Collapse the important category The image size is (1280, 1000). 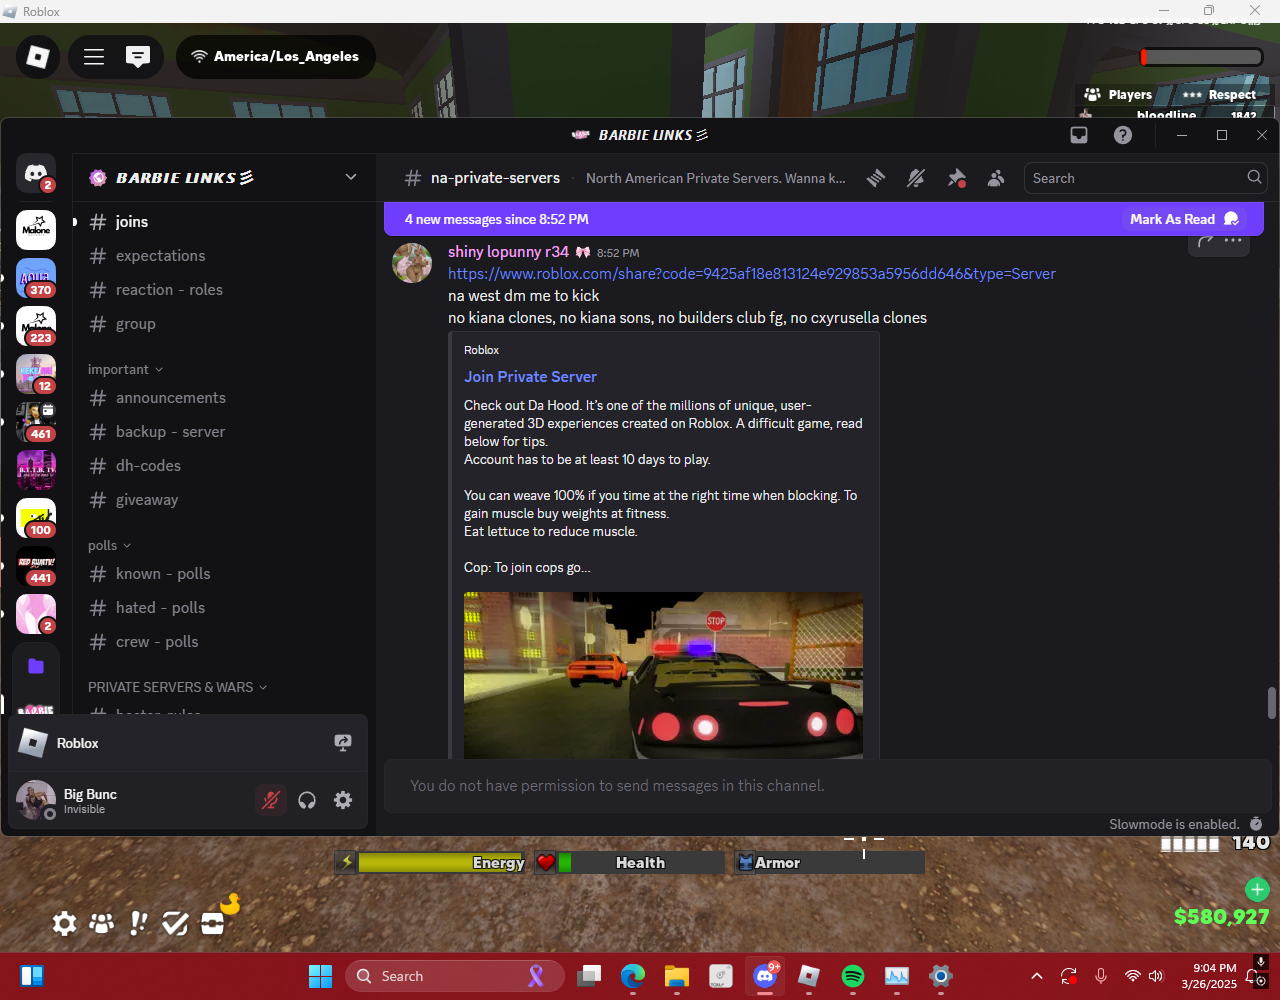[x=125, y=369]
